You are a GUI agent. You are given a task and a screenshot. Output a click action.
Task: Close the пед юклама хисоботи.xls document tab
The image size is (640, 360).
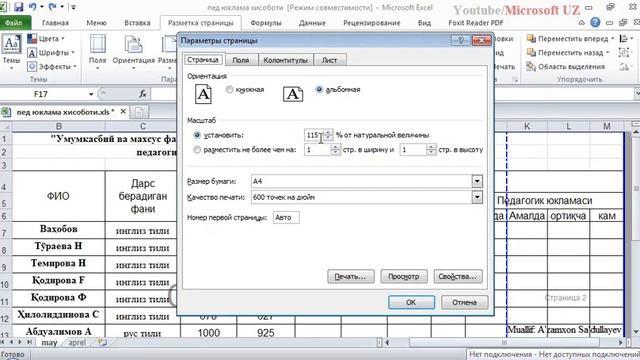click(x=123, y=111)
